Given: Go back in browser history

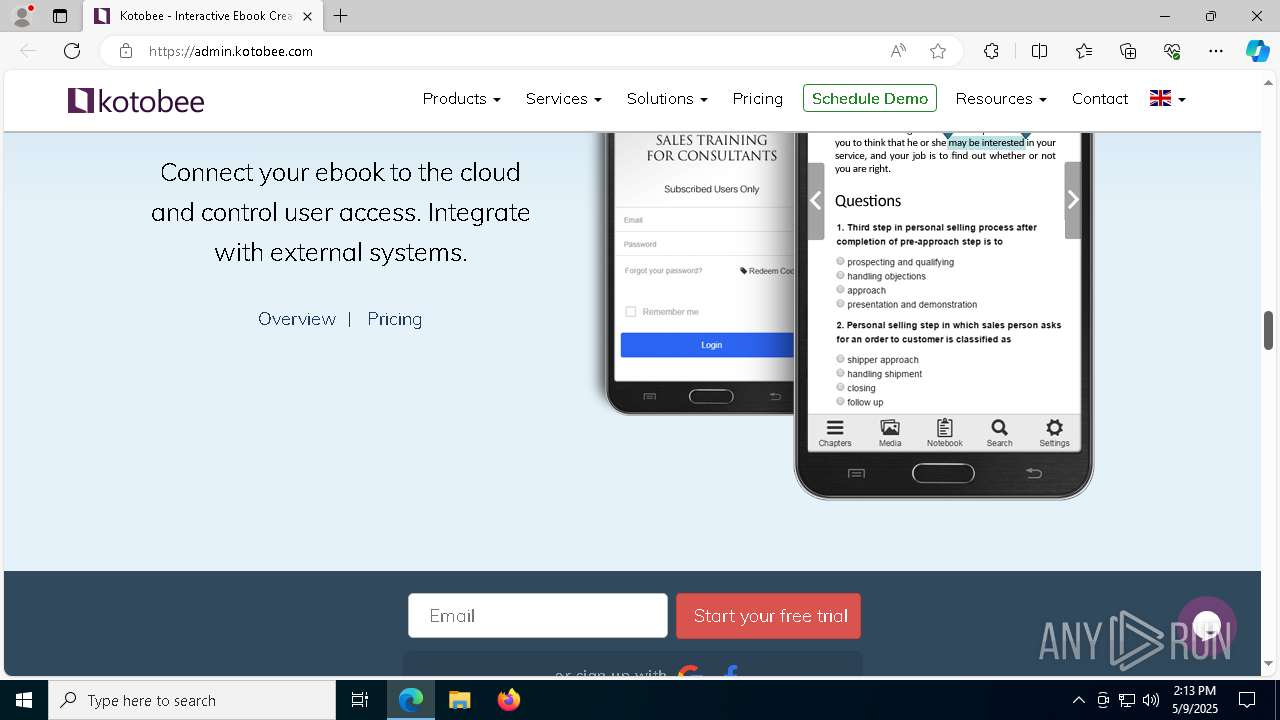Looking at the screenshot, I should coord(28,51).
